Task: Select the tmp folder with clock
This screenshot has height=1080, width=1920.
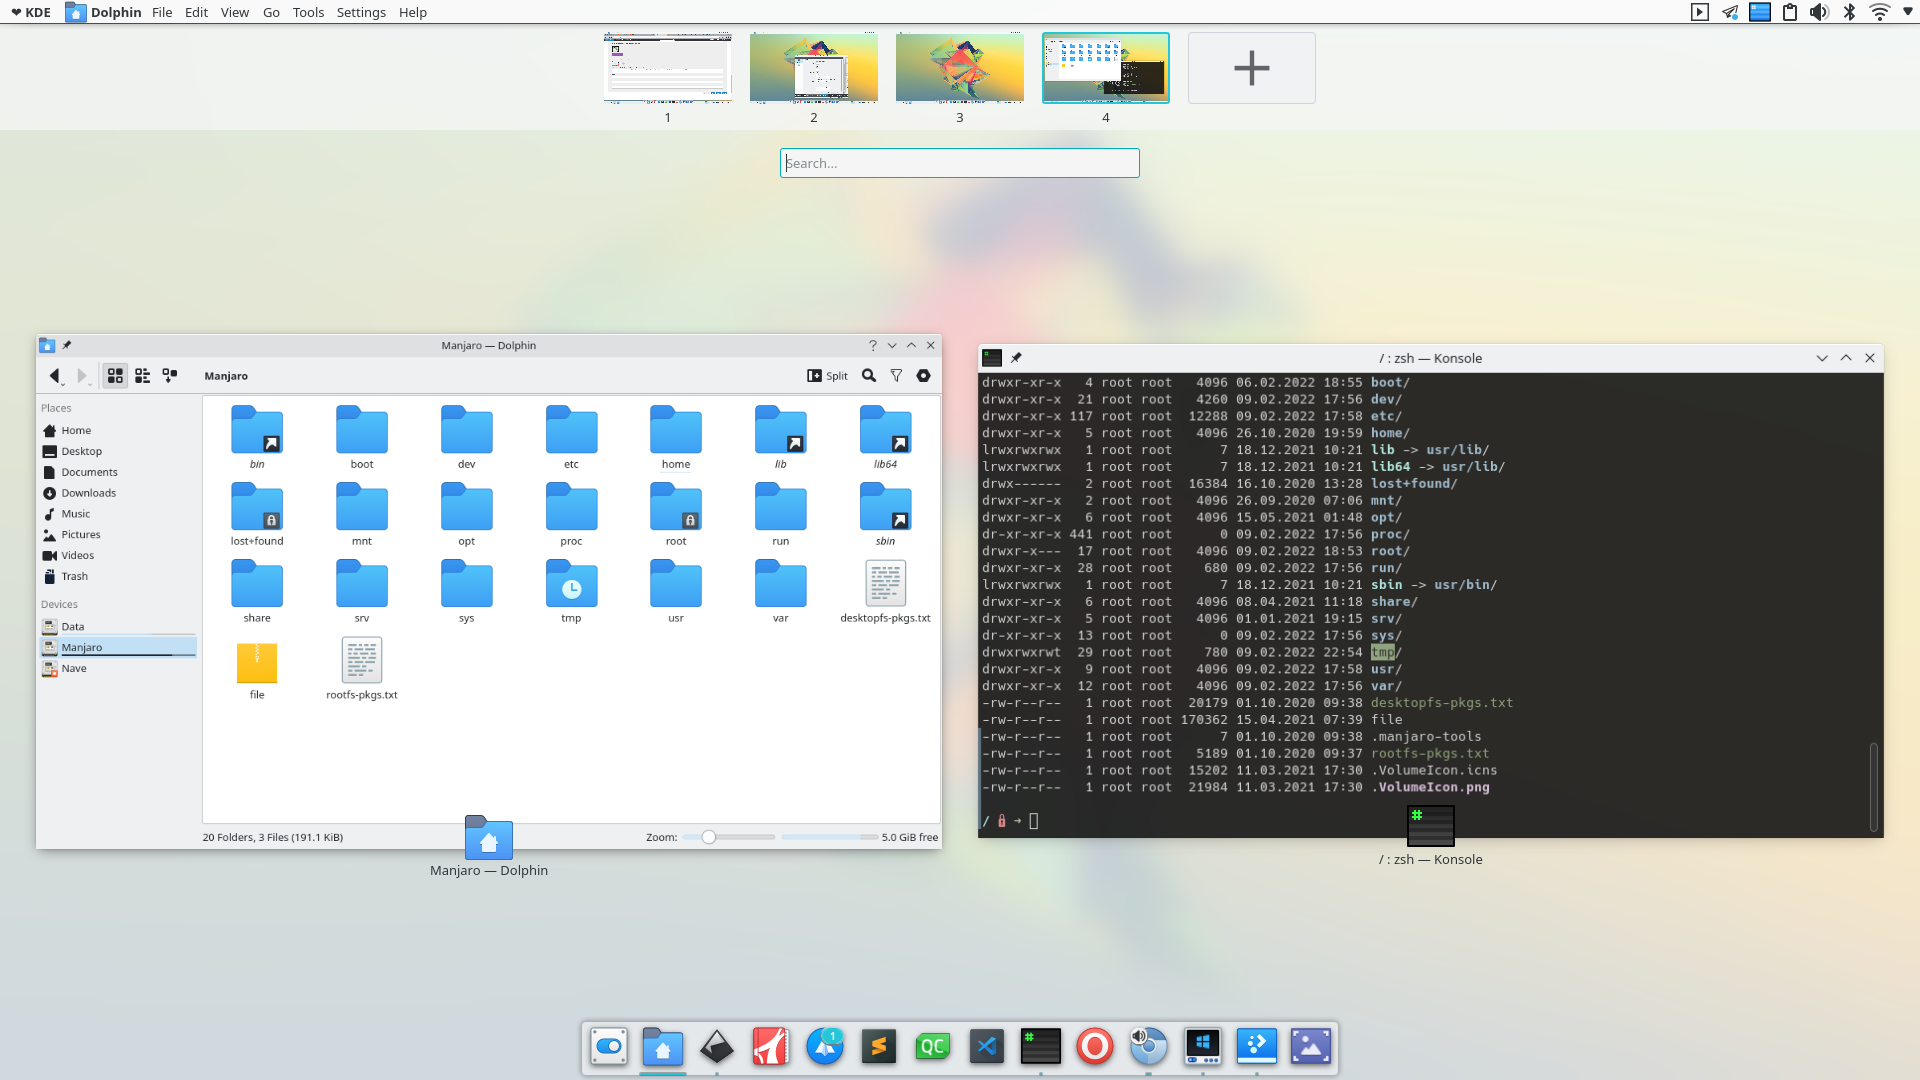Action: pyautogui.click(x=571, y=591)
